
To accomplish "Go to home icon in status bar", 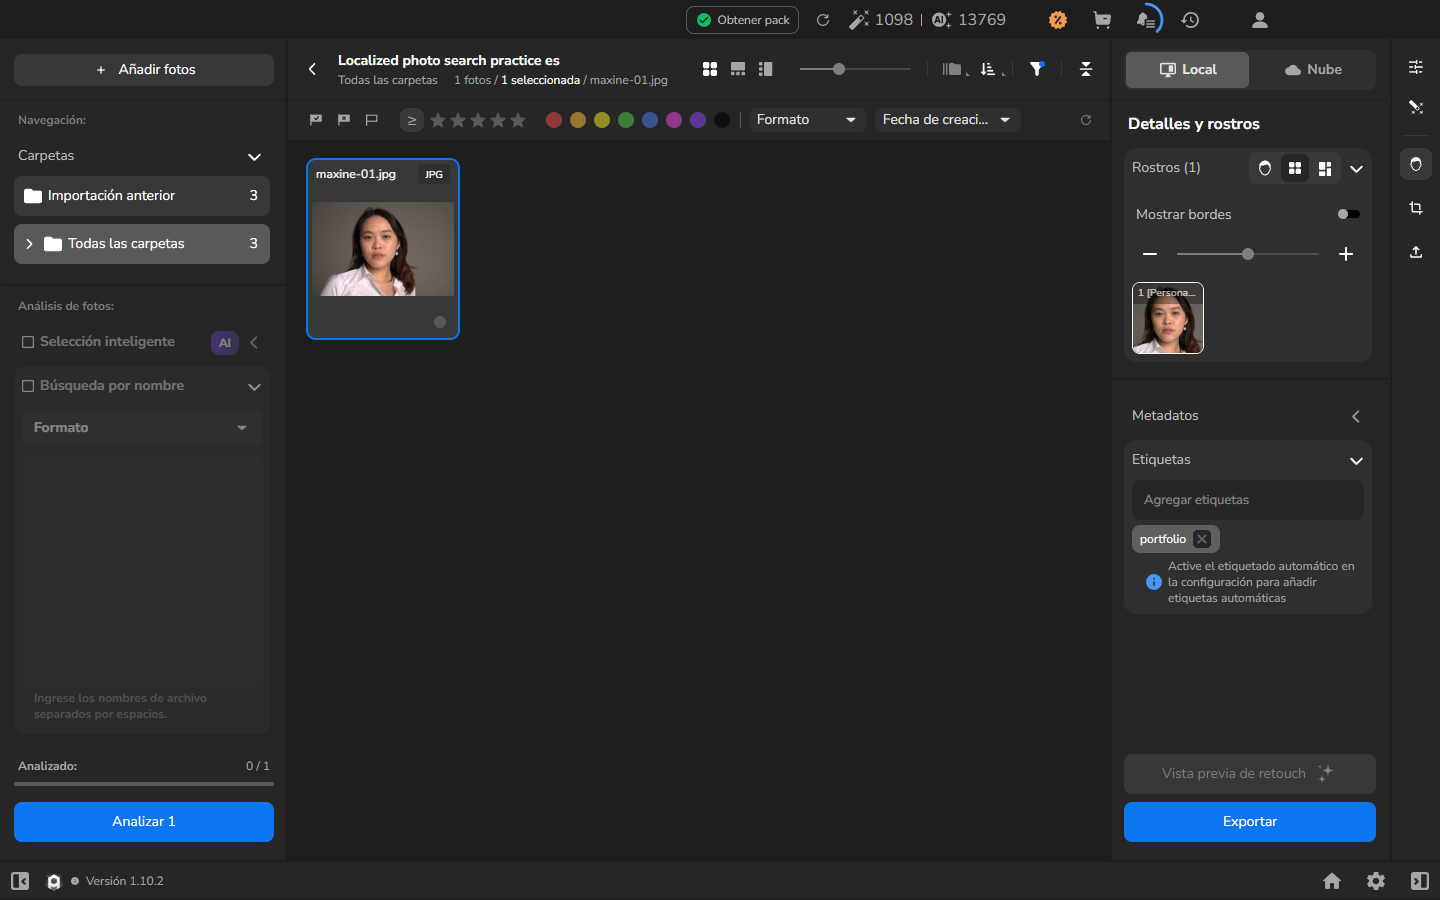I will tap(1332, 881).
